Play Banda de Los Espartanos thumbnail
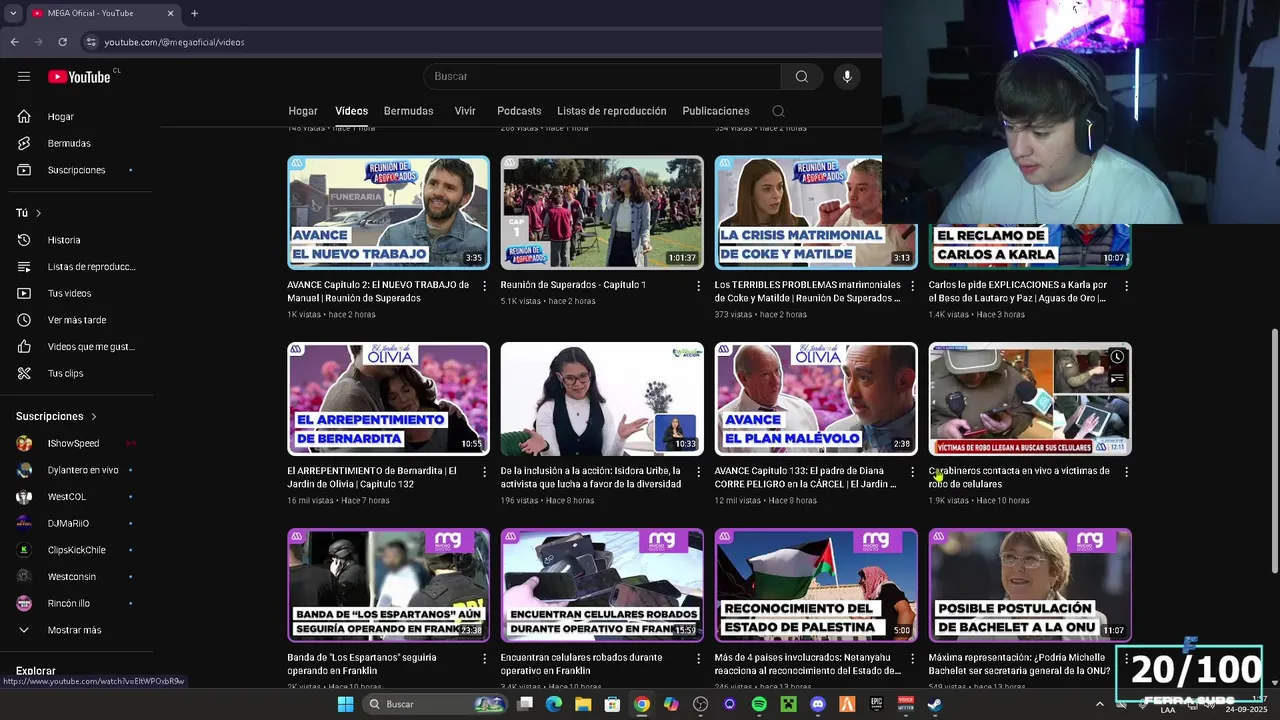The height and width of the screenshot is (720, 1280). click(389, 585)
